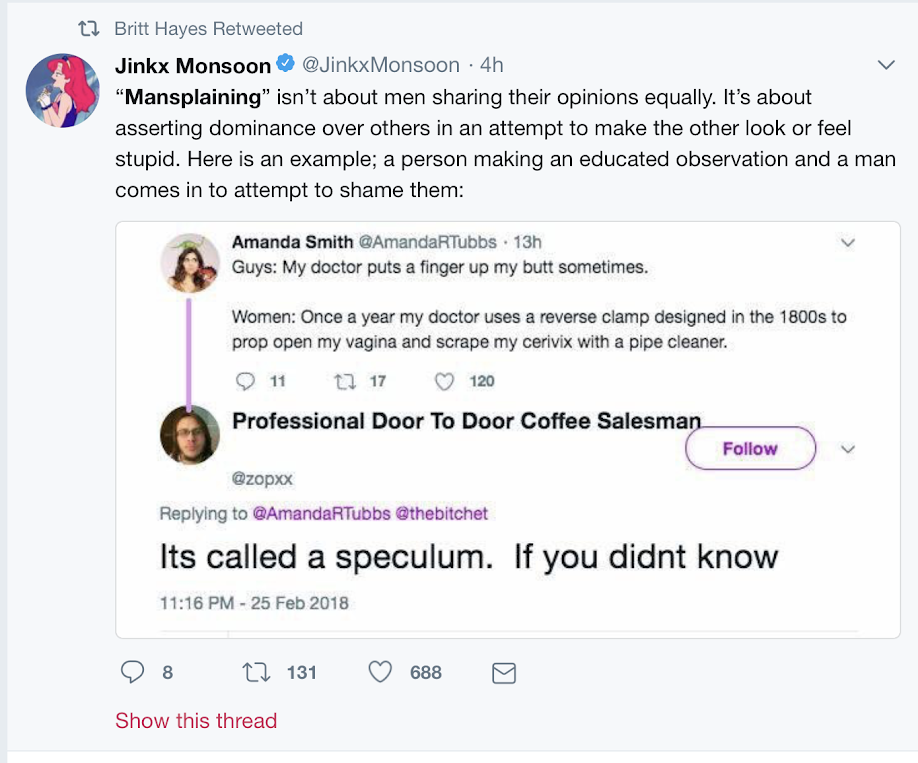Image resolution: width=918 pixels, height=763 pixels.
Task: Like Jinkx Monsoon's tweet via heart icon
Action: tap(380, 673)
